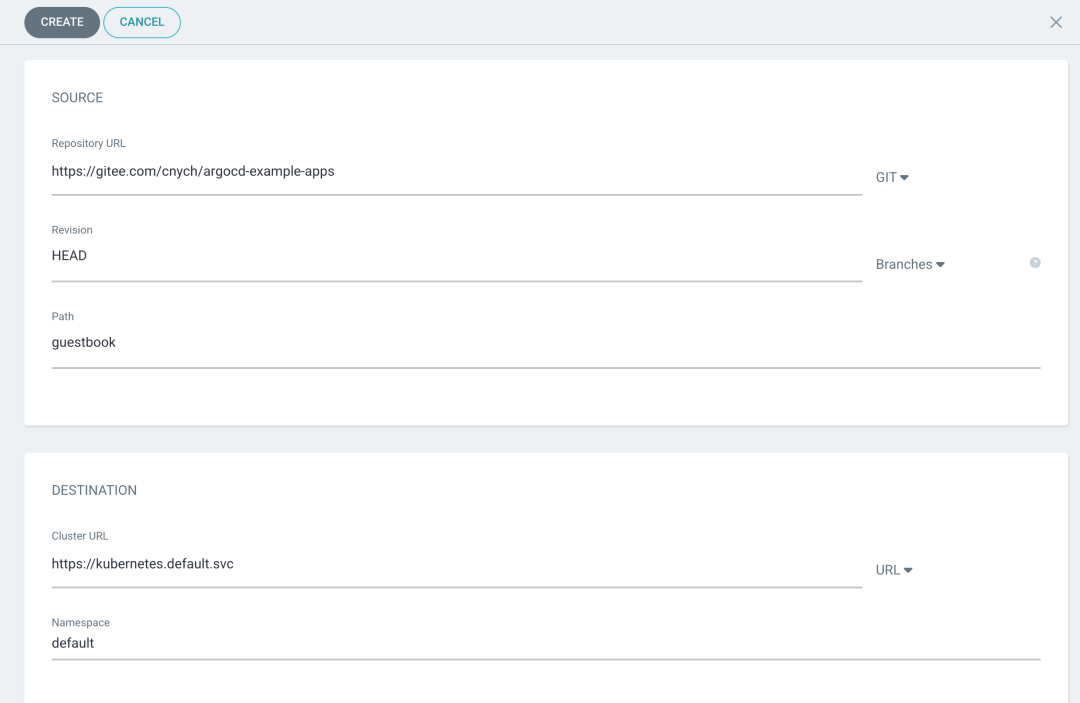Open the Branches revision type dropdown
1080x703 pixels.
click(910, 265)
